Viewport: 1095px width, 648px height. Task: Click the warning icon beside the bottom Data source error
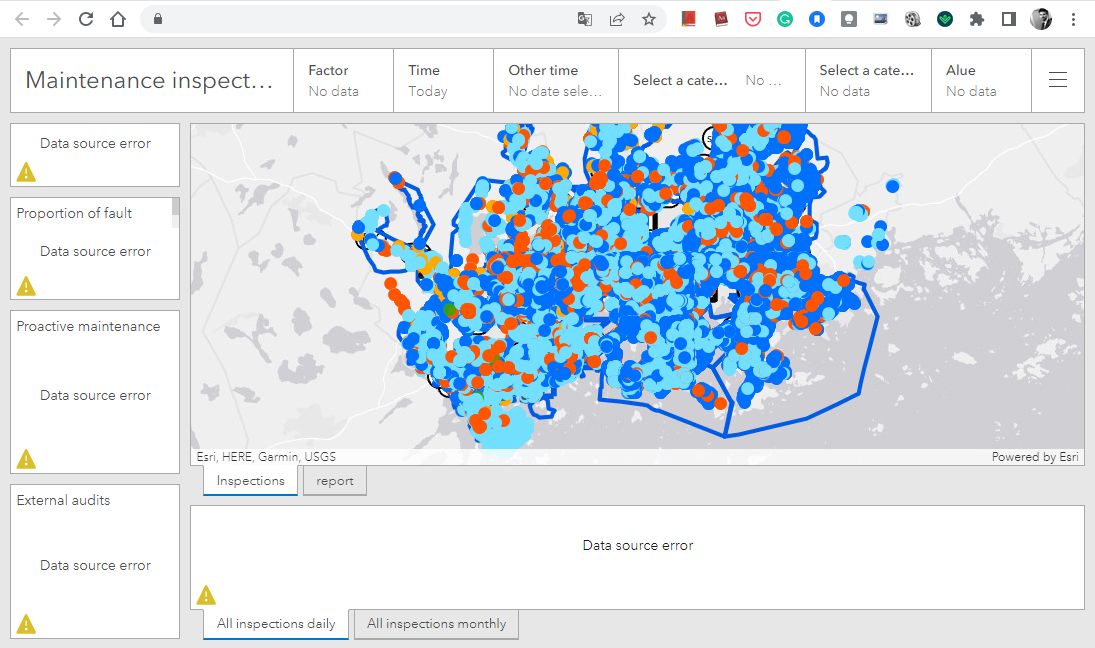pyautogui.click(x=206, y=594)
